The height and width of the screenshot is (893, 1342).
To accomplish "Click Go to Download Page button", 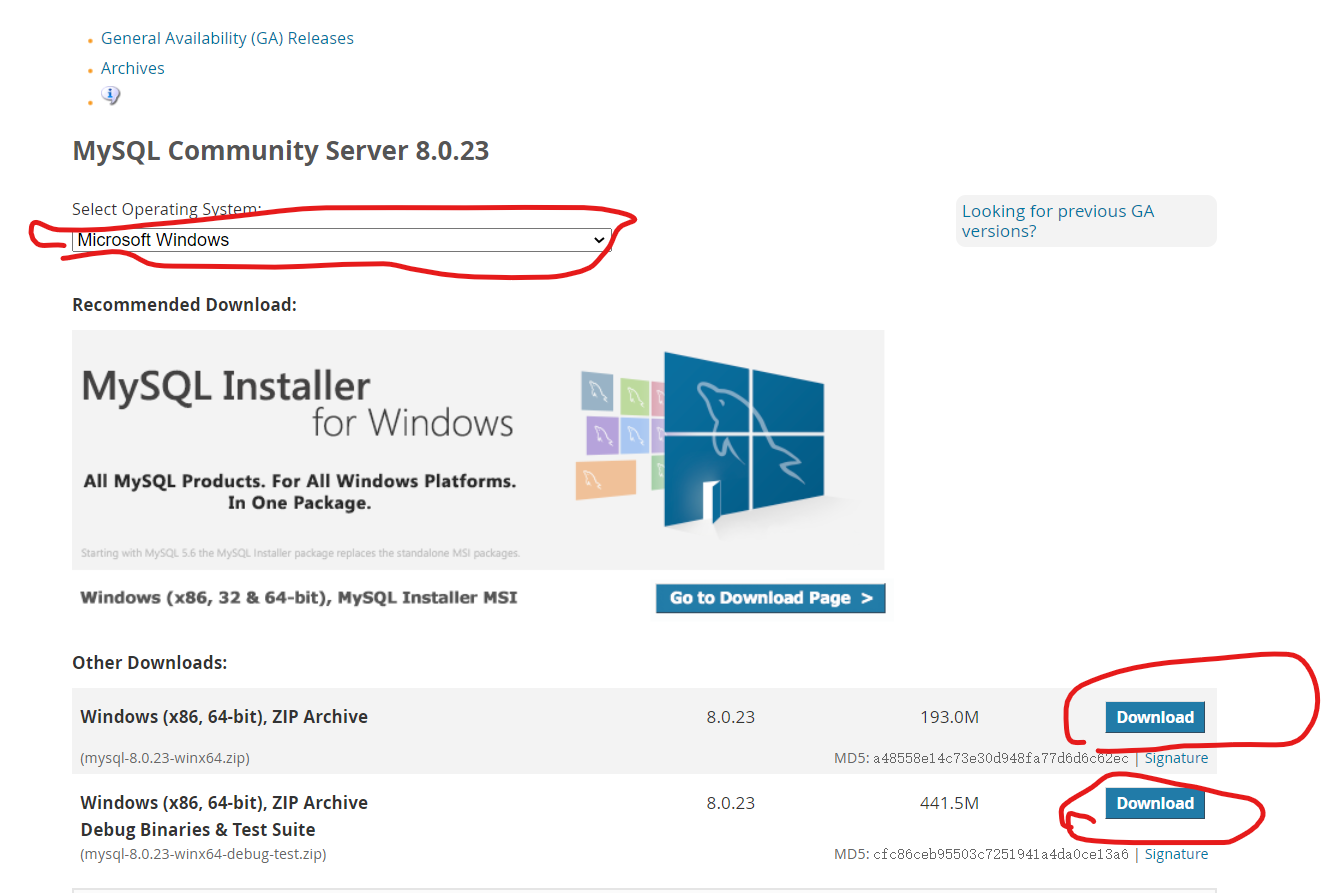I will click(771, 598).
